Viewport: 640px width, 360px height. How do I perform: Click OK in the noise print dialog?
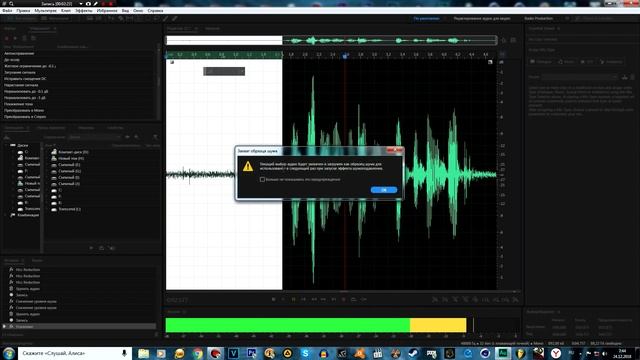point(384,190)
